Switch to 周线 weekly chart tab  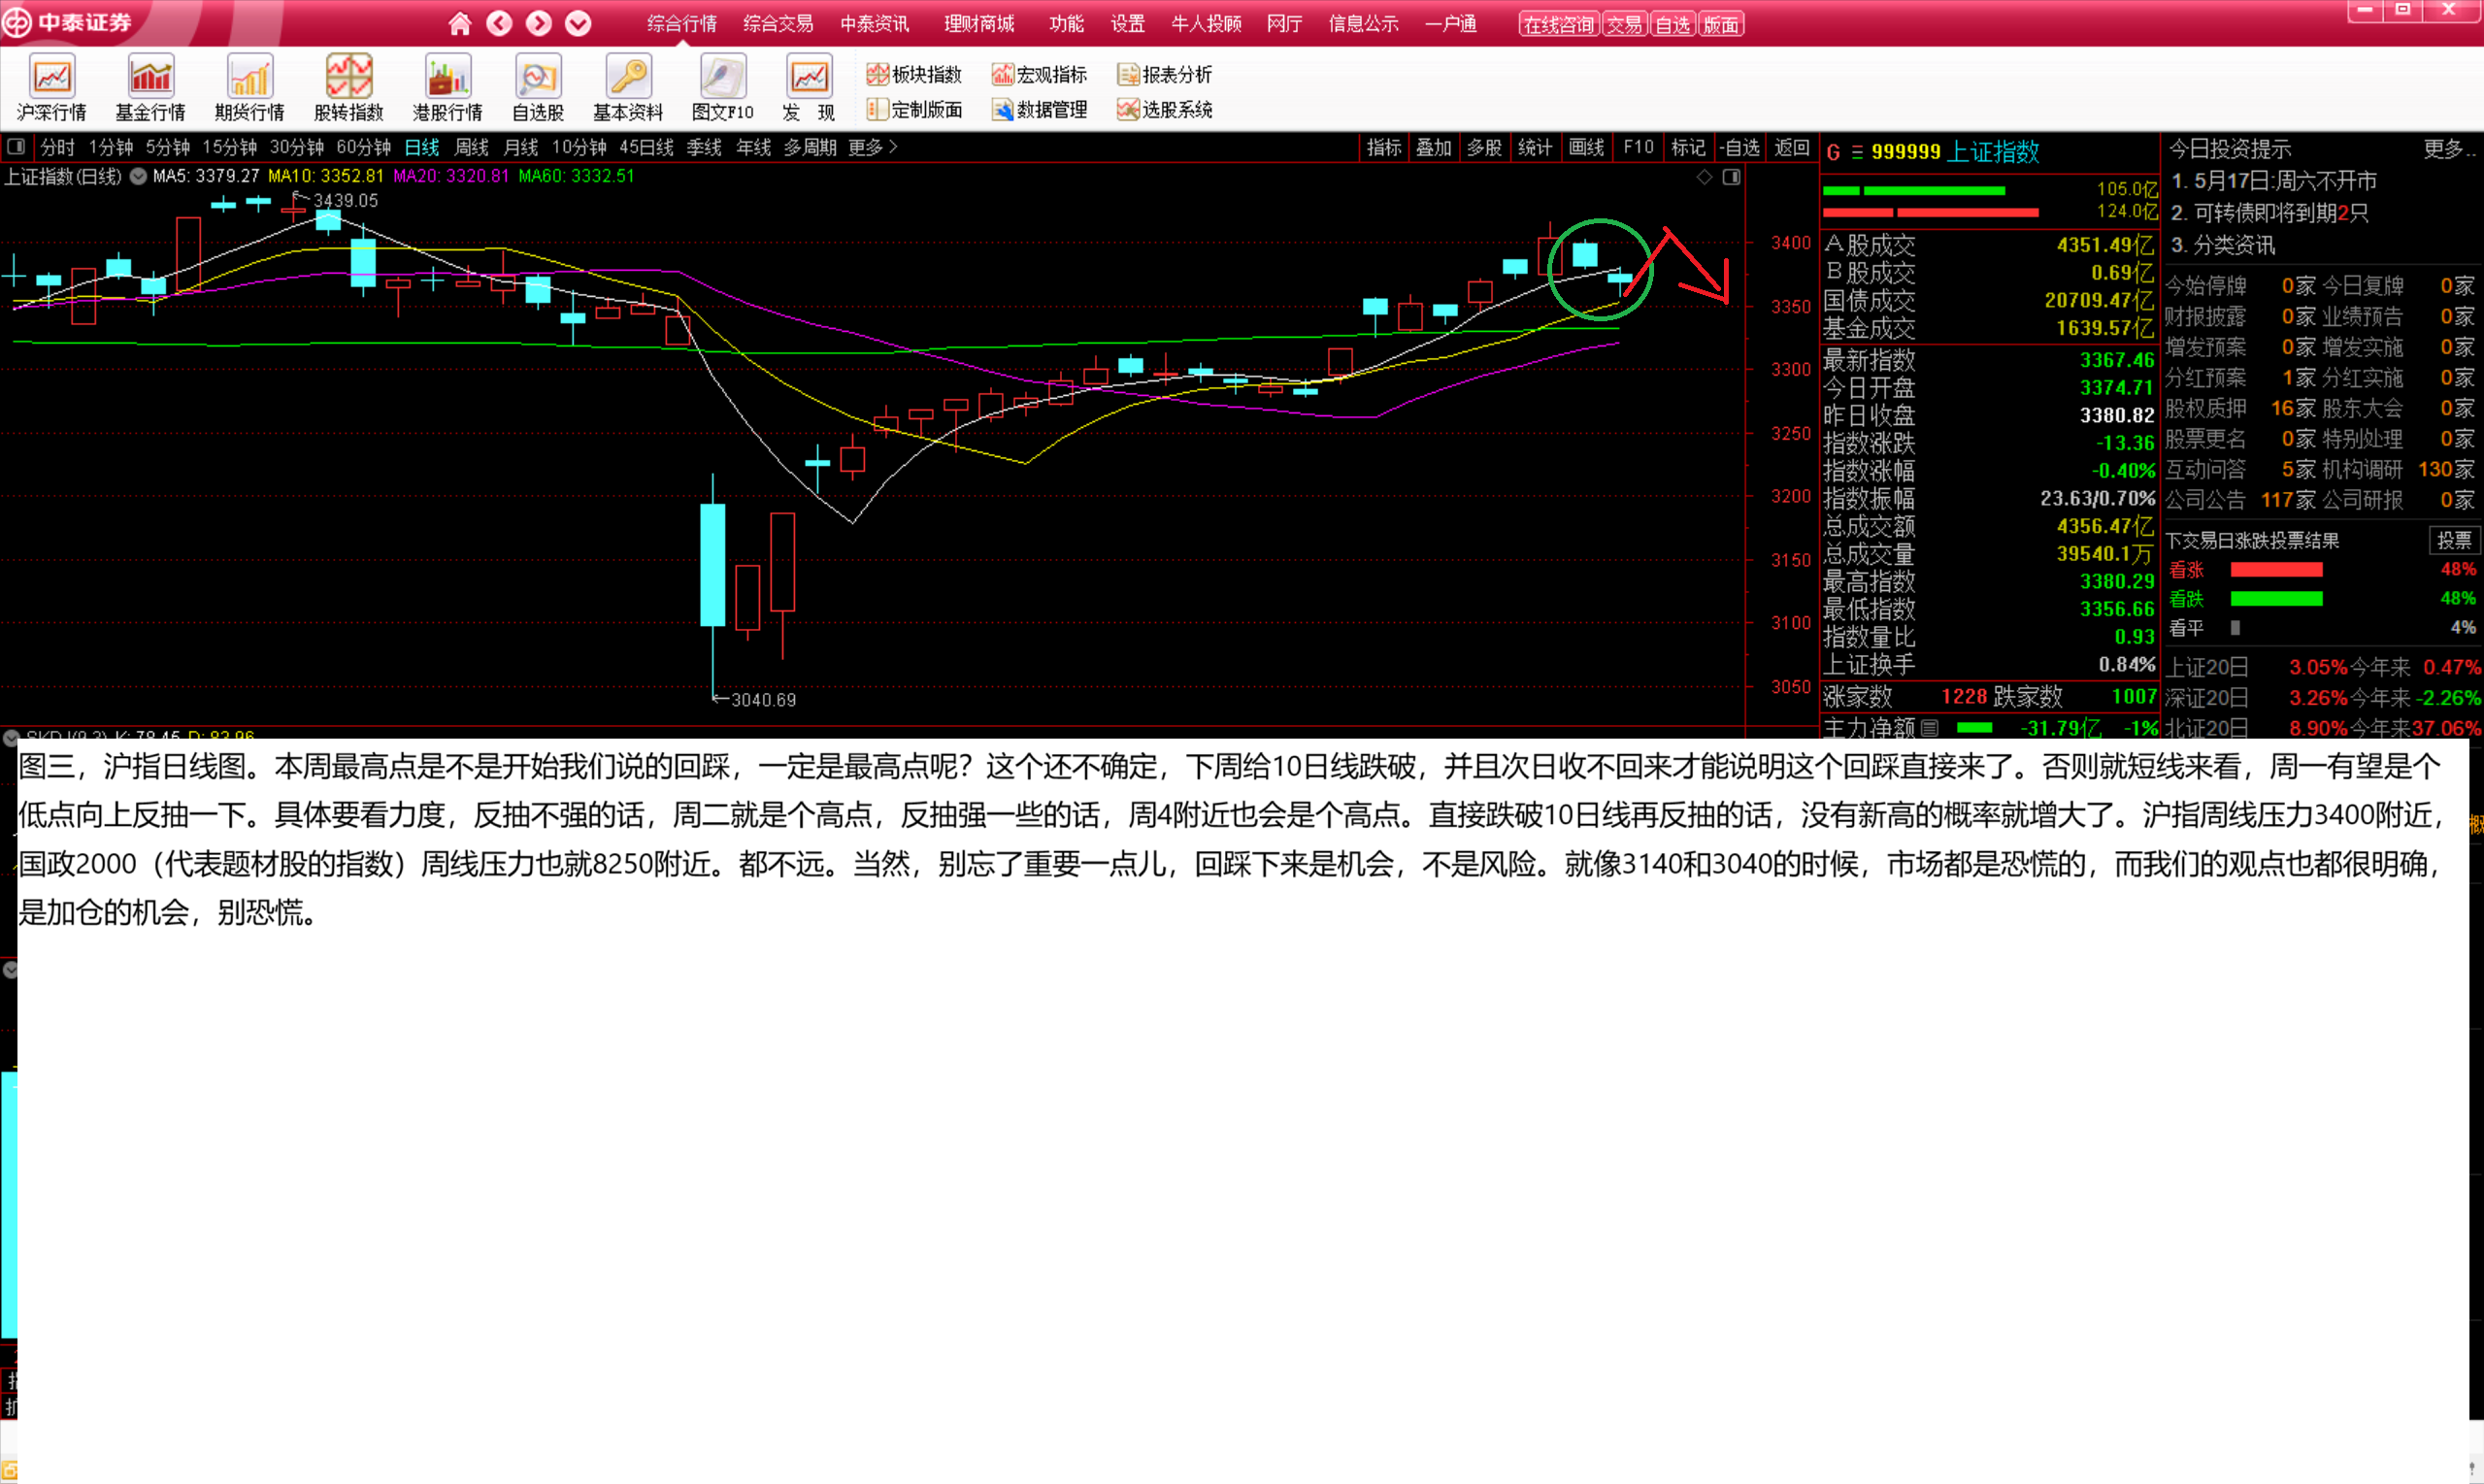click(471, 147)
